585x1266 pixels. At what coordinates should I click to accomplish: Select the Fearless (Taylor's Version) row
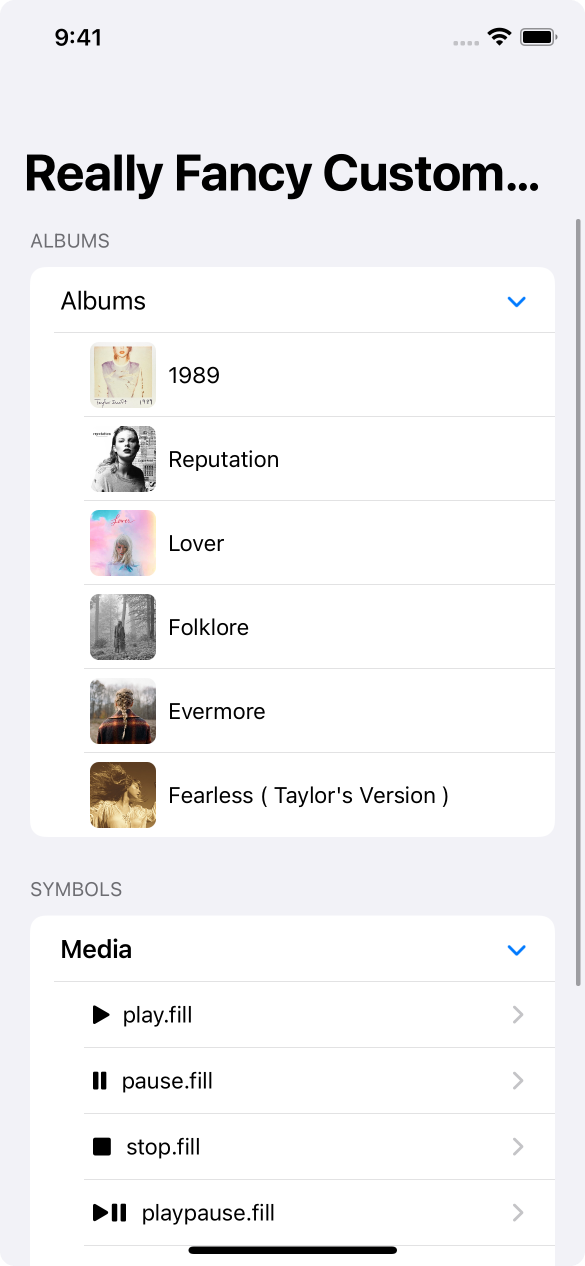(x=310, y=794)
